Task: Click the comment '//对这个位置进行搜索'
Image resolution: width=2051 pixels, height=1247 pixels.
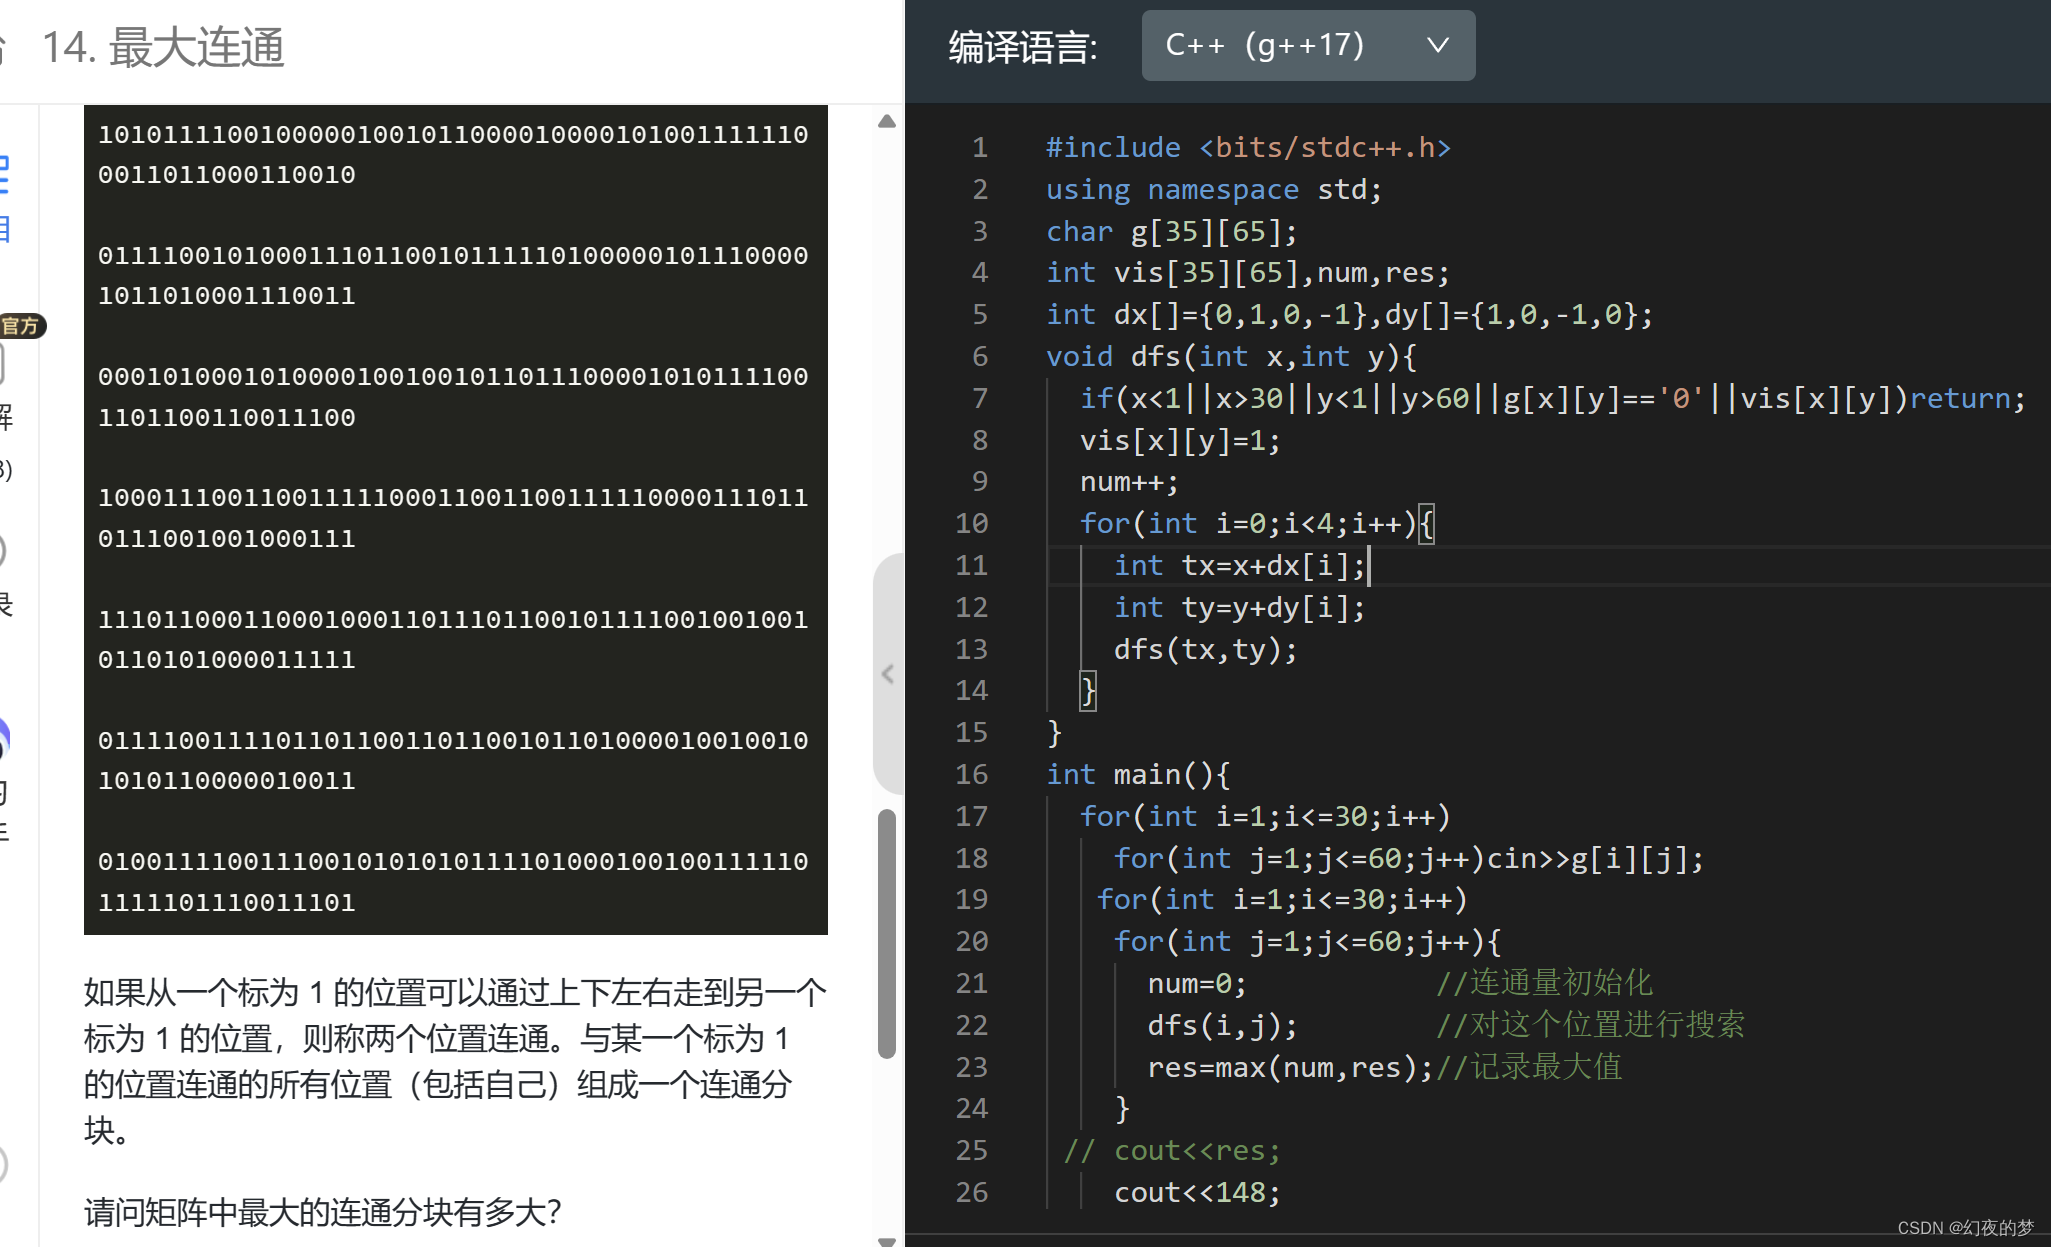Action: coord(1590,1026)
